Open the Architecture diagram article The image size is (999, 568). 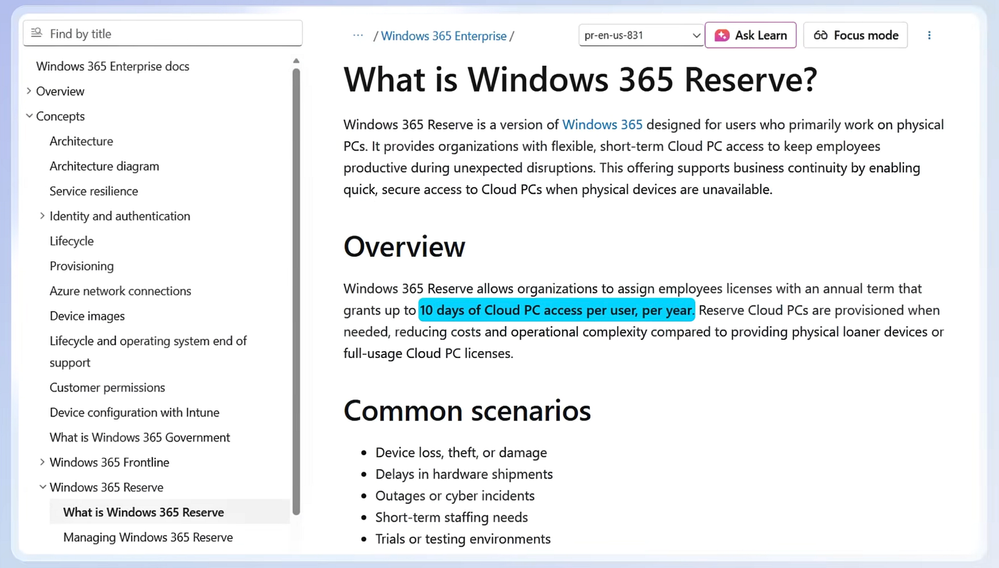[104, 166]
